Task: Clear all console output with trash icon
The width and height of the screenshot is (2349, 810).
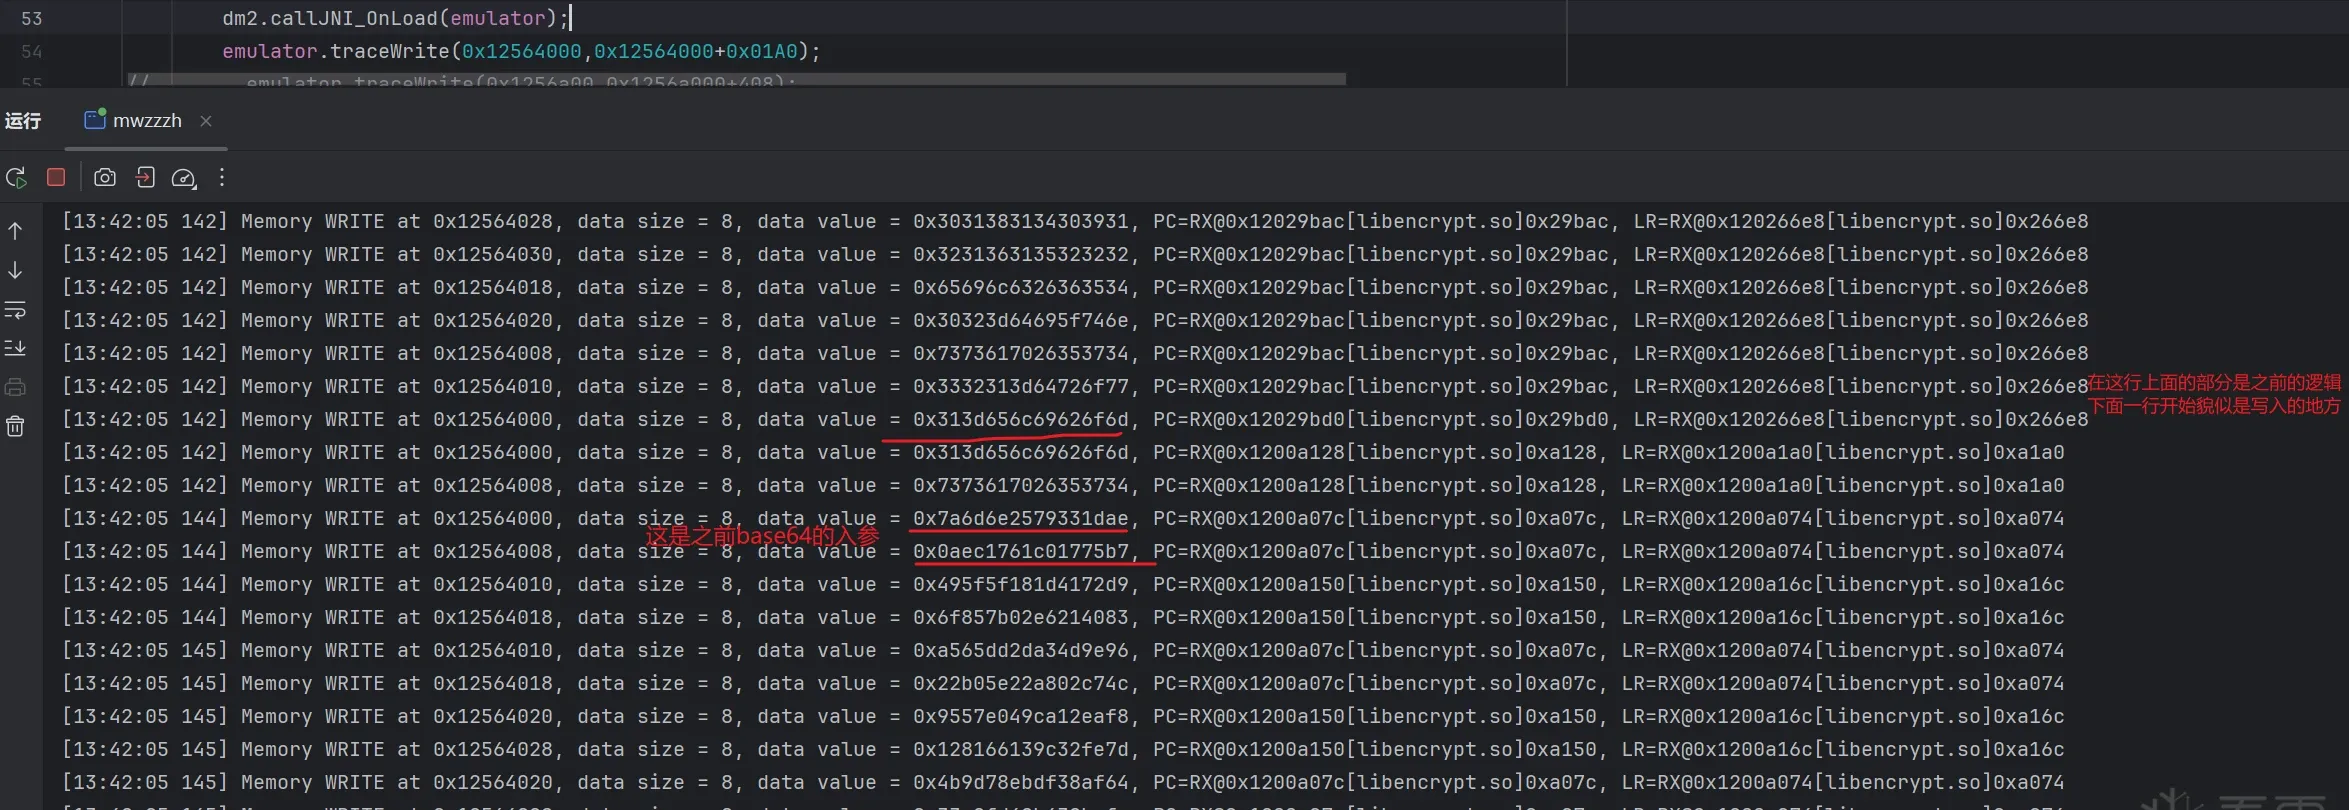Action: point(15,427)
